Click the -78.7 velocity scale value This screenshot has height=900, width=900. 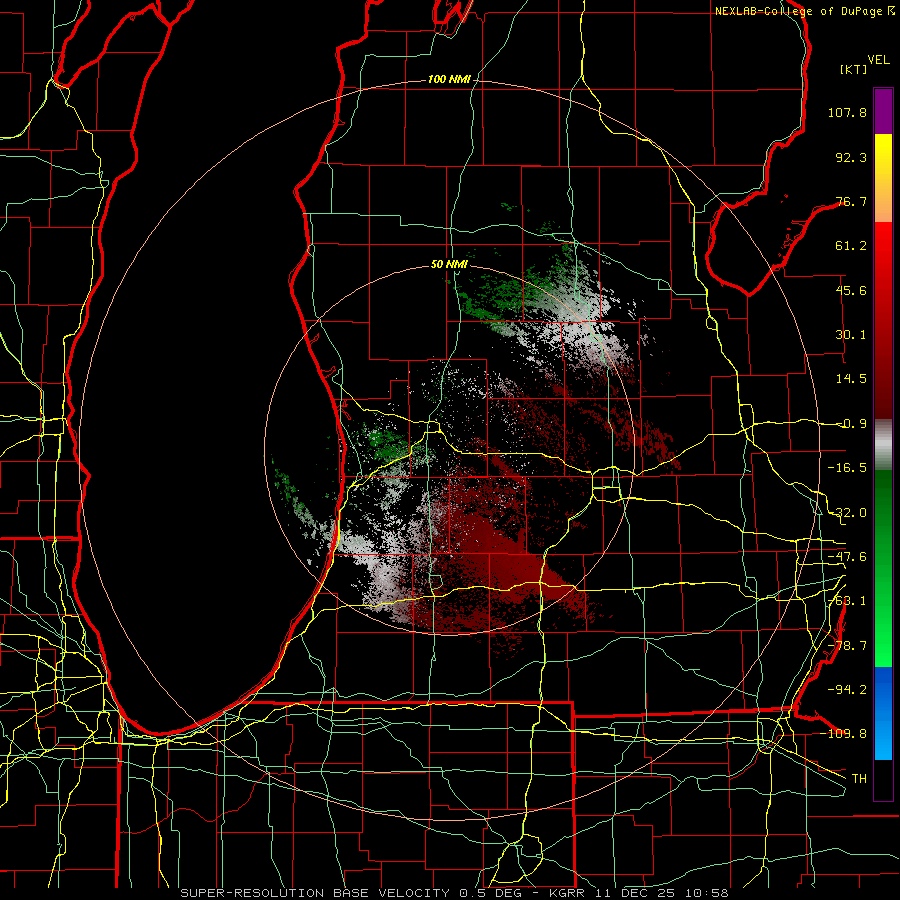(x=847, y=646)
